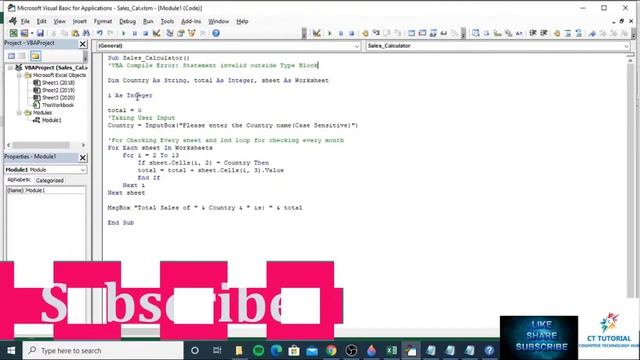Toggle Breakpoint hand icon in Edit toolbar
Viewport: 640px width, 360px height.
click(557, 33)
